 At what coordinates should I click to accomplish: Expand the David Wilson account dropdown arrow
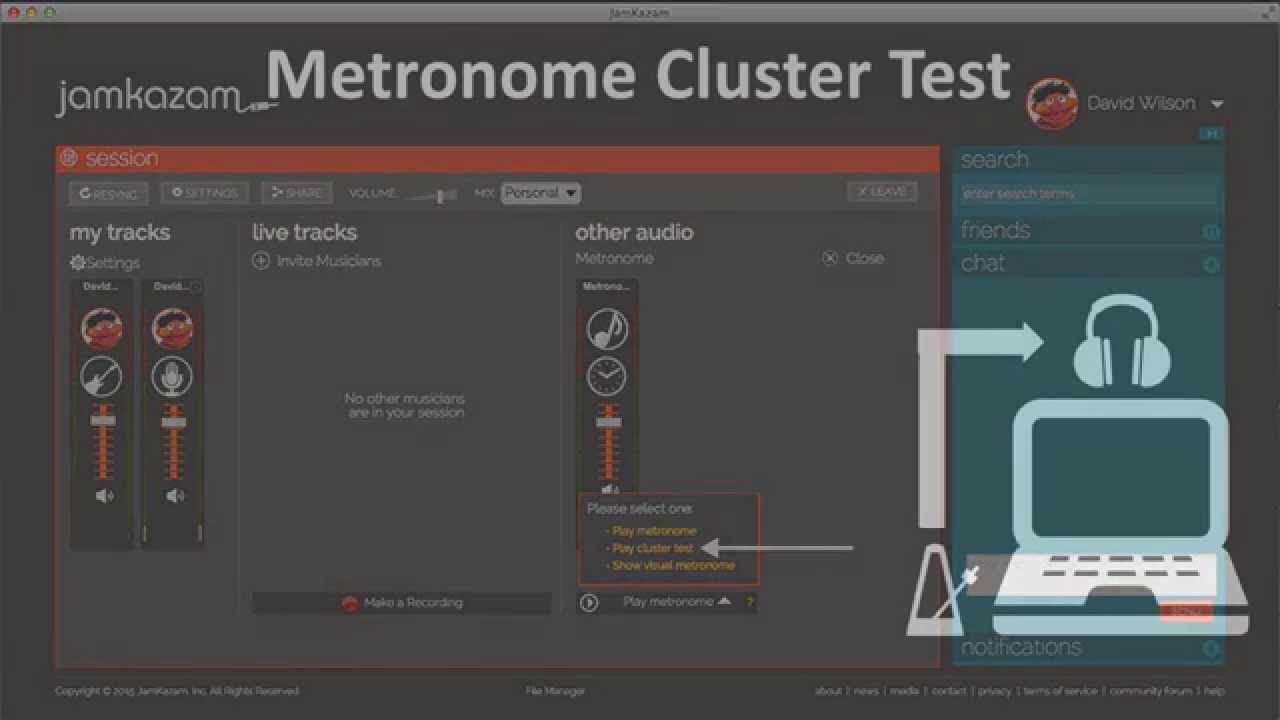[x=1217, y=104]
